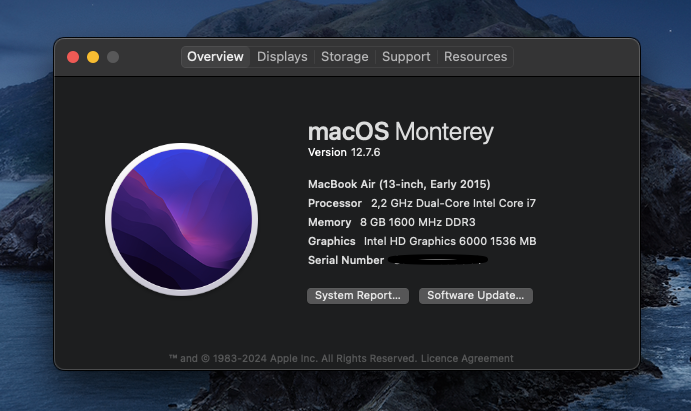The image size is (691, 411).
Task: Click MacBook Air (13-inch, Early 2015) text
Action: tap(399, 184)
